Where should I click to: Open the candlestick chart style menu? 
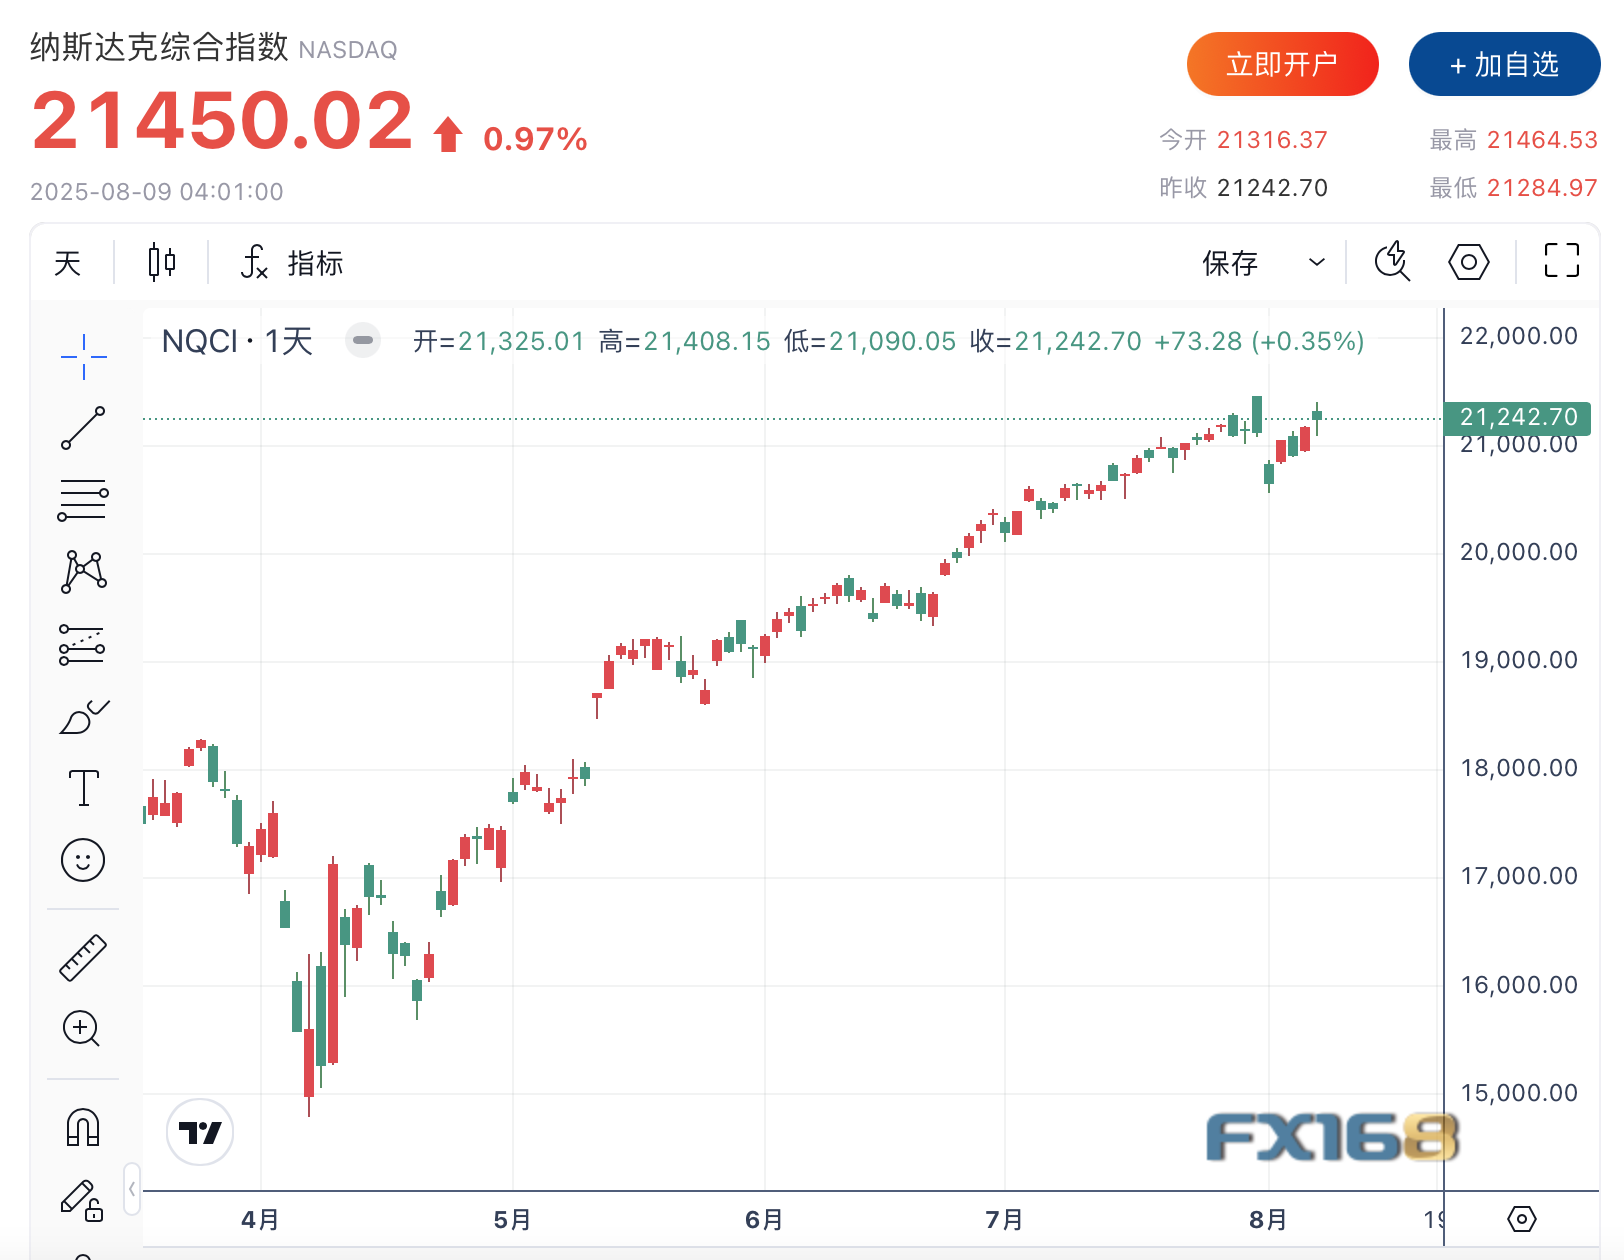tap(162, 263)
